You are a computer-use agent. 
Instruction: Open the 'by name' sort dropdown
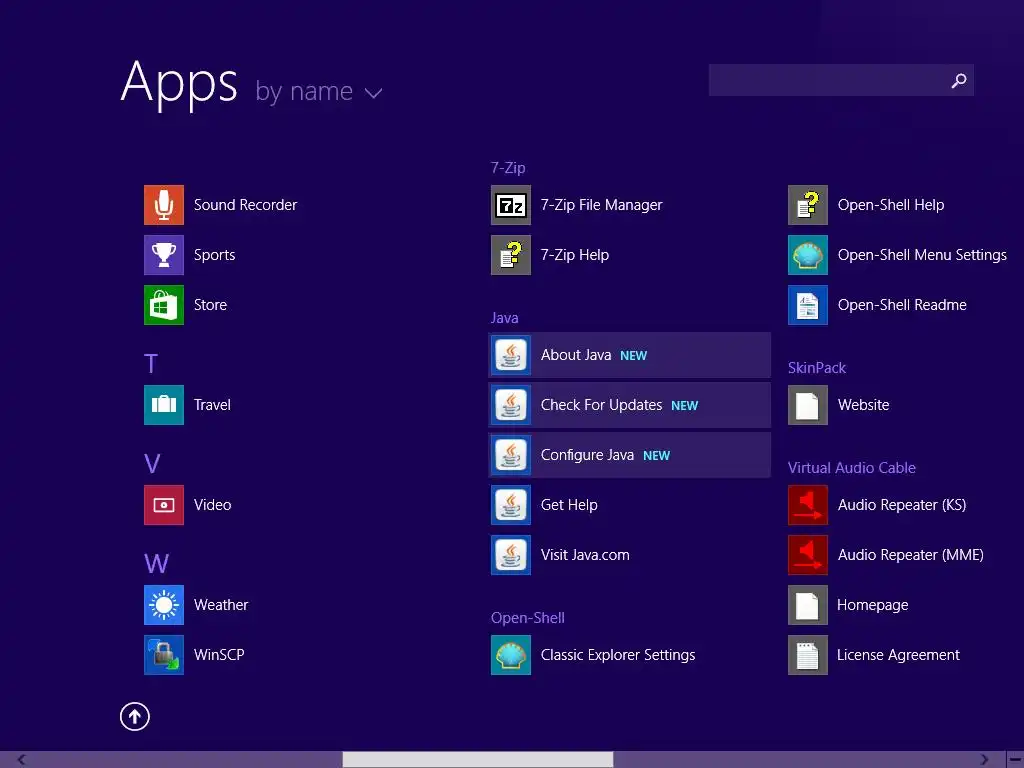pyautogui.click(x=319, y=91)
